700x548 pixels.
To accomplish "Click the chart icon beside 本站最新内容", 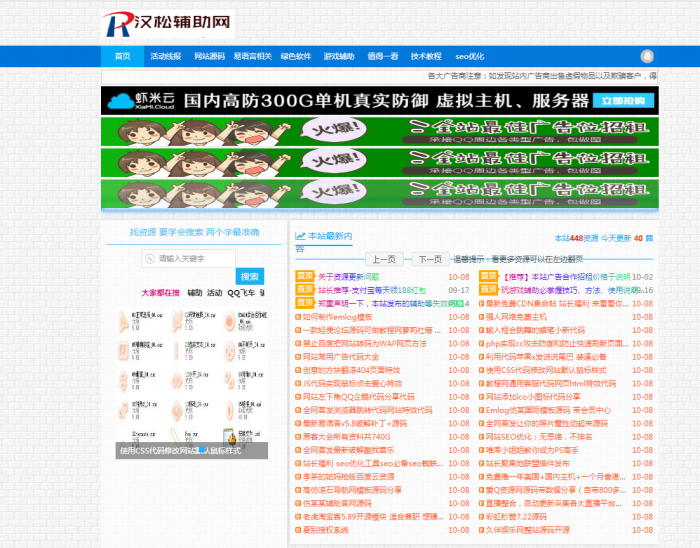I will 300,236.
